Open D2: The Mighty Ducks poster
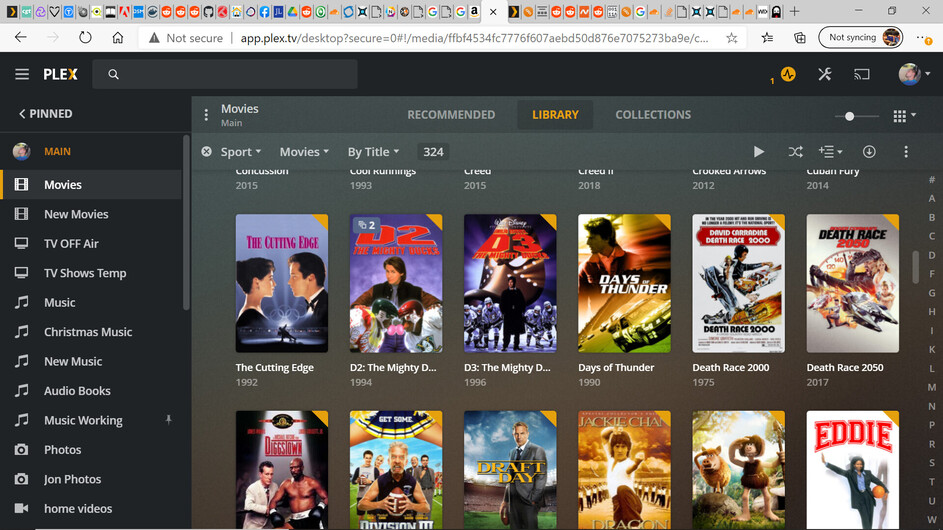Viewport: 943px width, 530px height. pyautogui.click(x=396, y=283)
